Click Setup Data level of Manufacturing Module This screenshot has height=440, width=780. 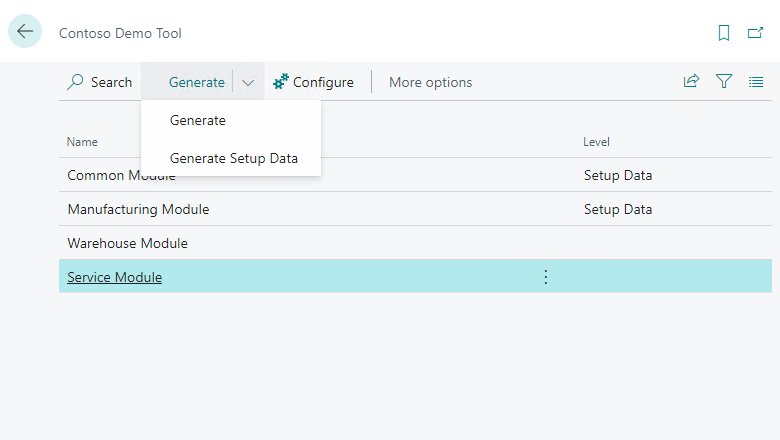tap(618, 209)
